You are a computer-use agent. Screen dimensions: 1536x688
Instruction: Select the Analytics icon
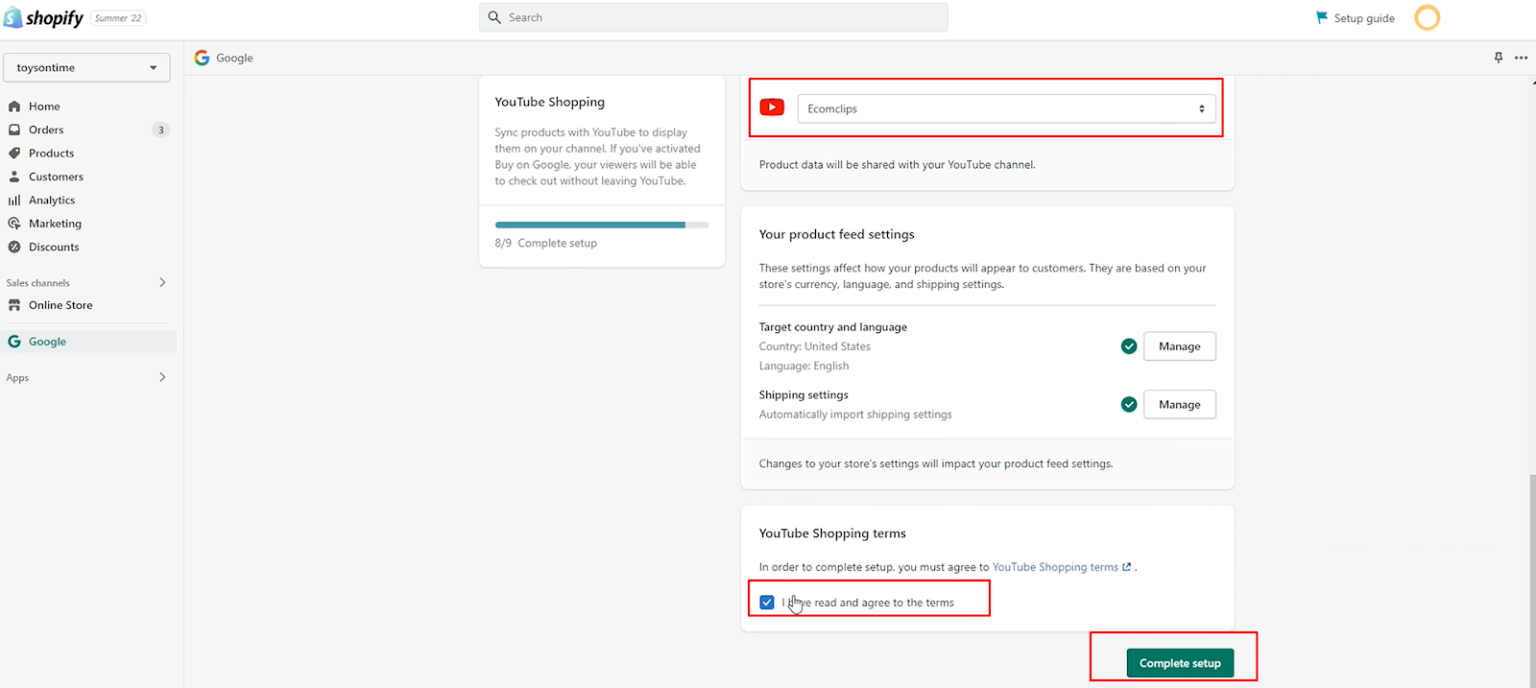(15, 199)
